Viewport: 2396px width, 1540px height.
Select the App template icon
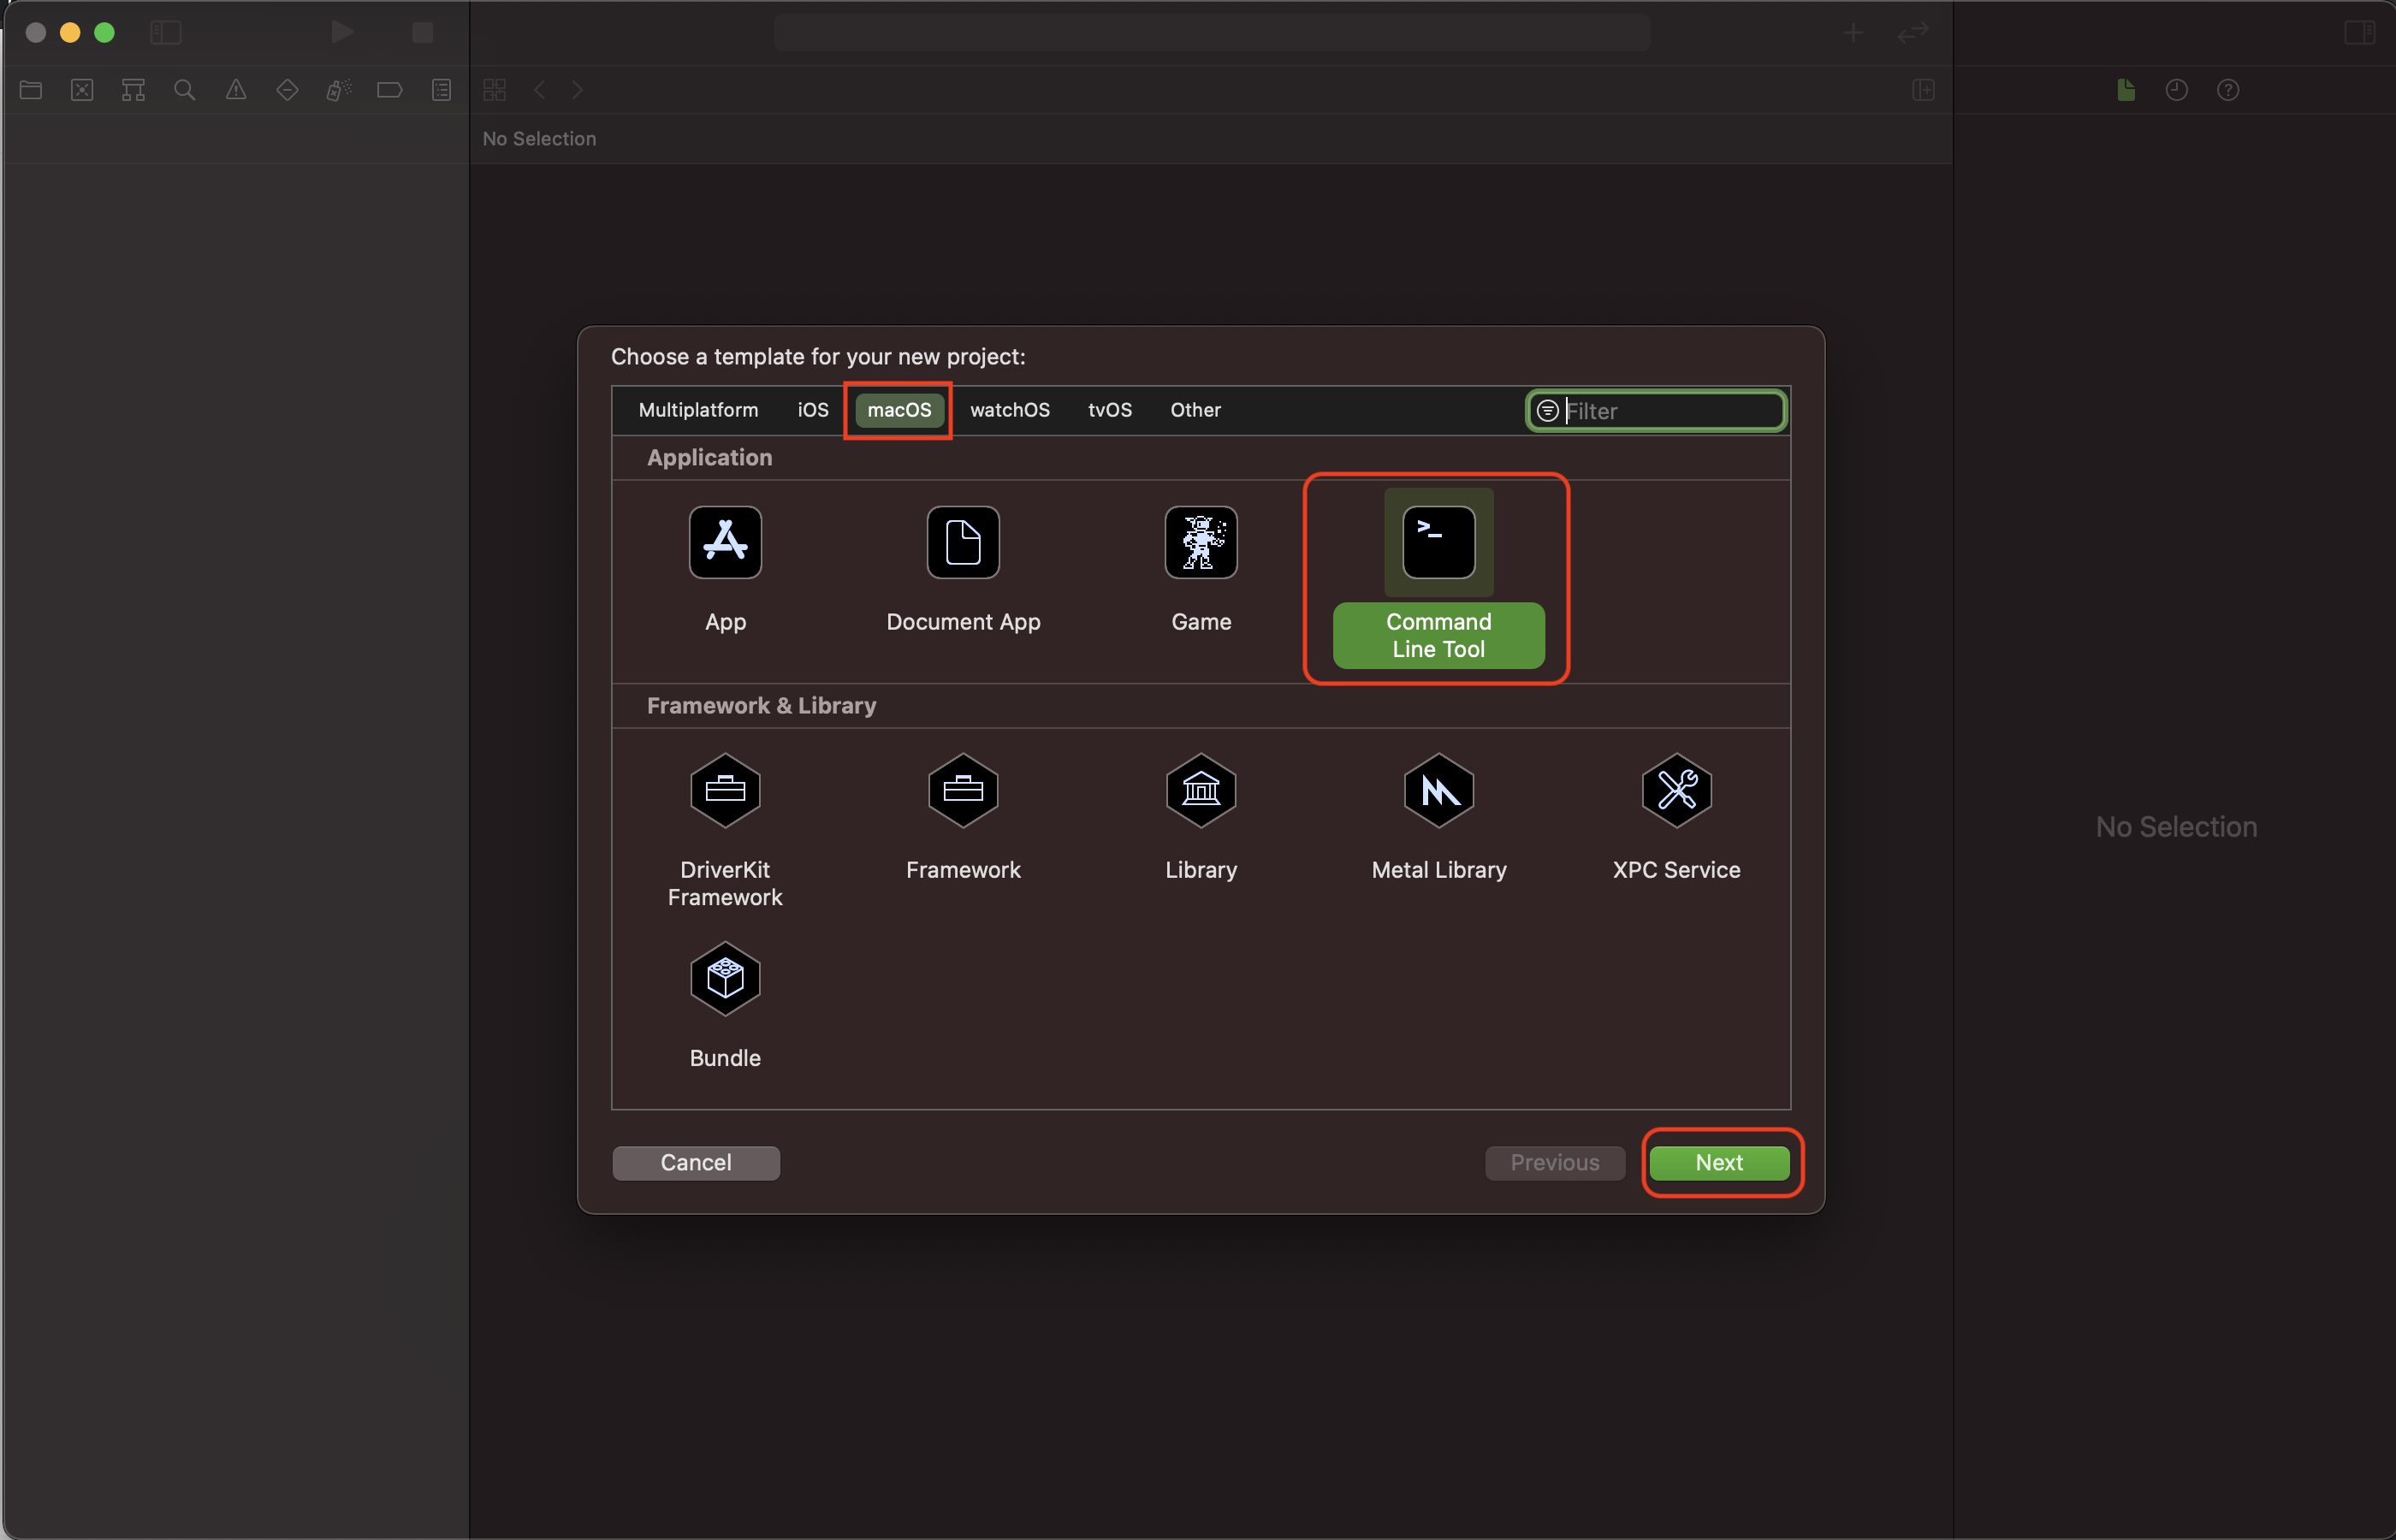pyautogui.click(x=725, y=543)
